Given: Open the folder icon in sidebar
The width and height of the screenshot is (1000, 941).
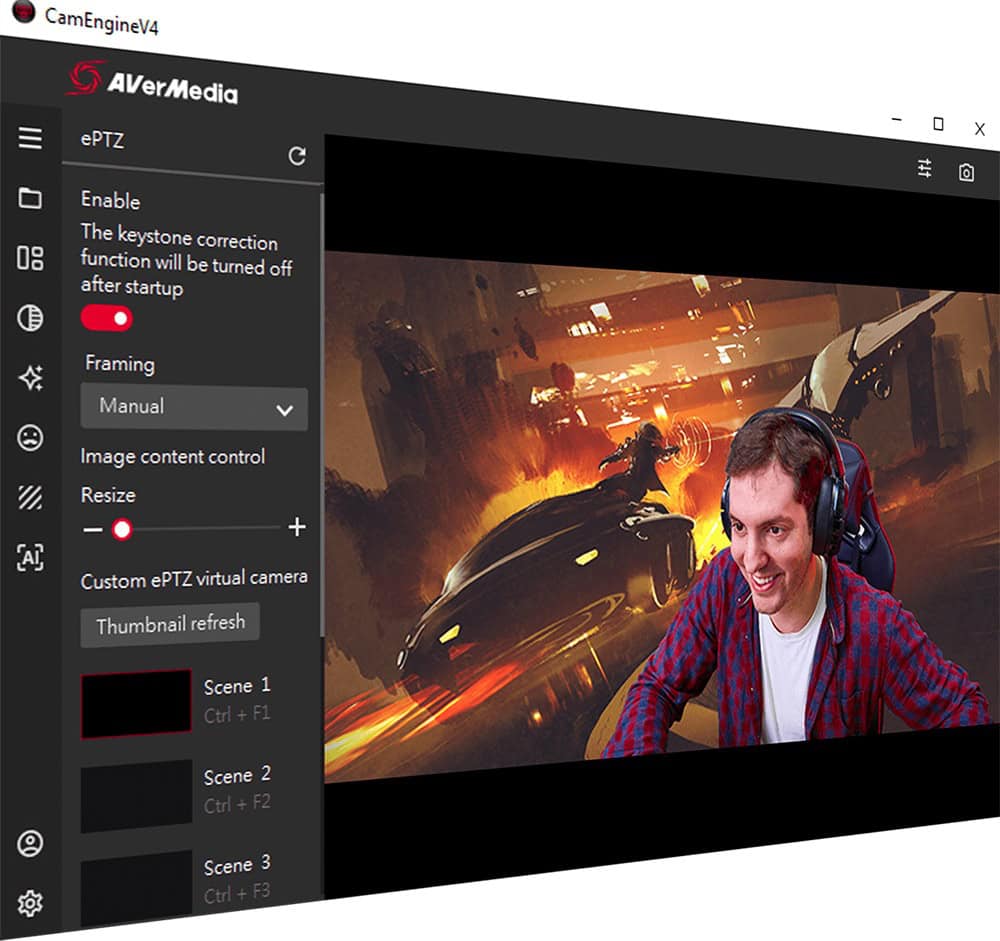Looking at the screenshot, I should point(30,198).
